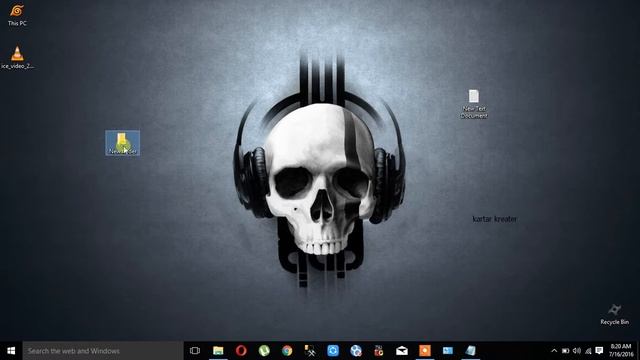
Task: Open the Action Center notifications
Action: click(599, 351)
